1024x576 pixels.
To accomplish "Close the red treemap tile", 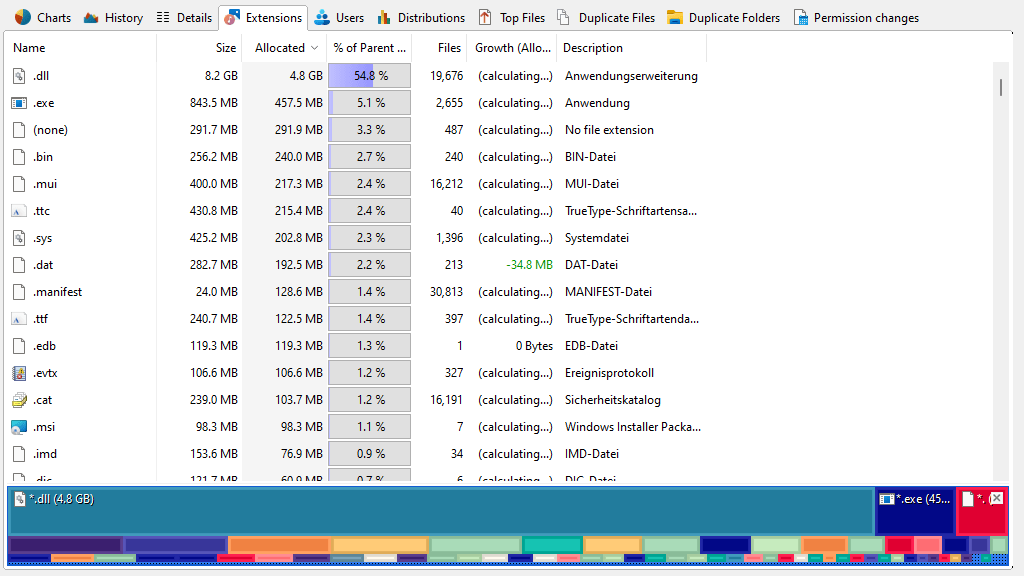I will 996,498.
